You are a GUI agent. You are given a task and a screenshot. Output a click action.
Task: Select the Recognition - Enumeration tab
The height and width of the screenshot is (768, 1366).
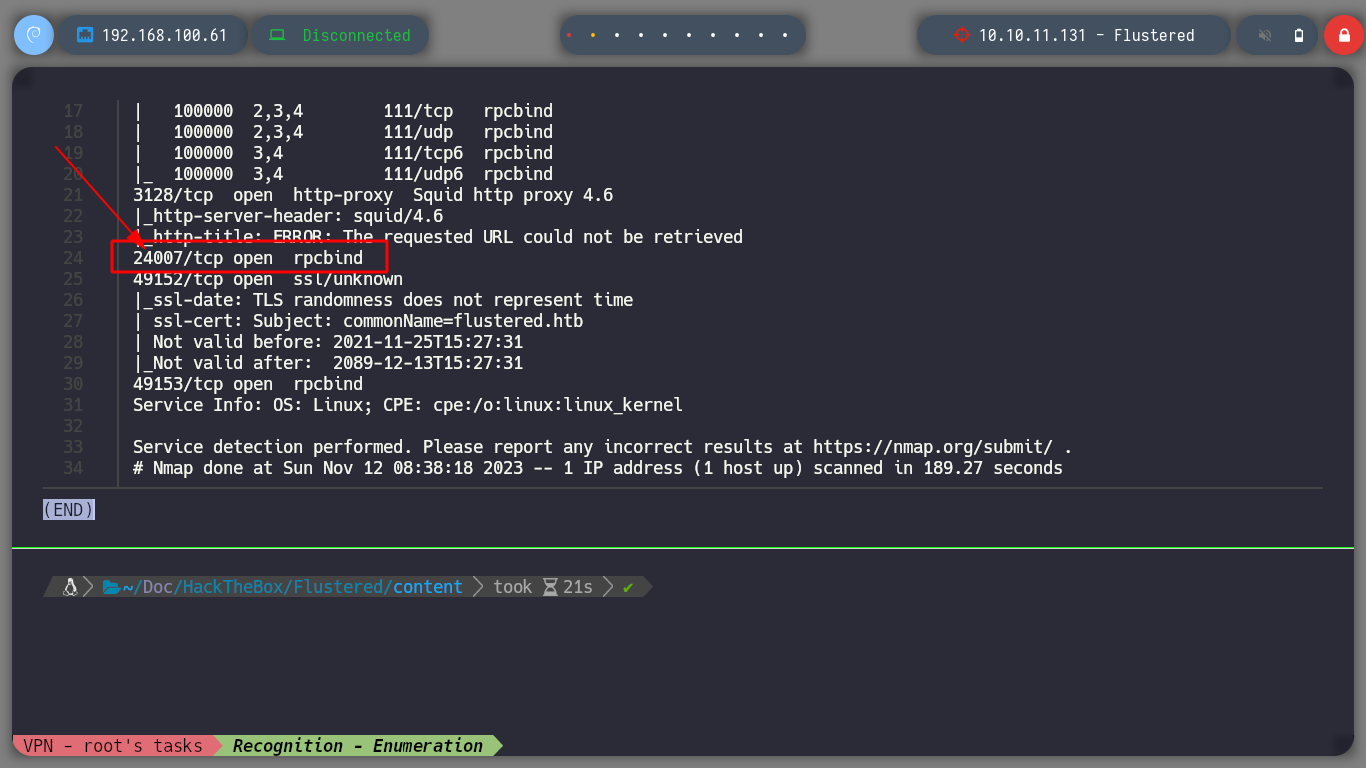(358, 746)
